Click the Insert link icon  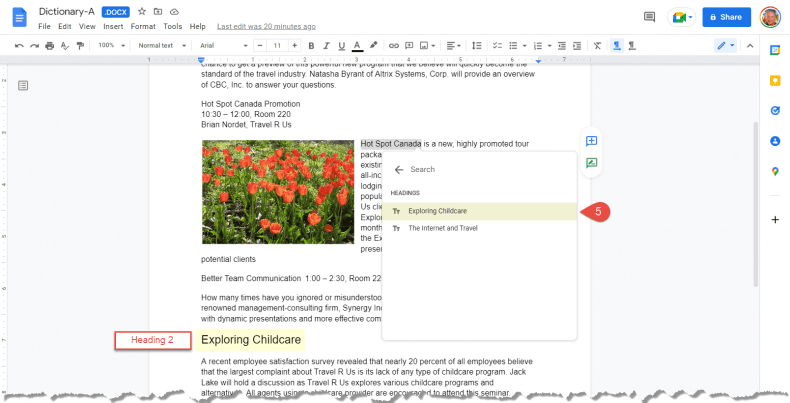(x=393, y=45)
